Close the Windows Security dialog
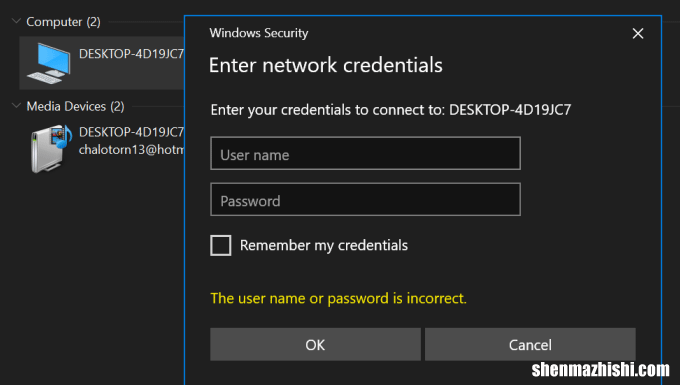Screen dimensions: 680x385 (x=638, y=33)
